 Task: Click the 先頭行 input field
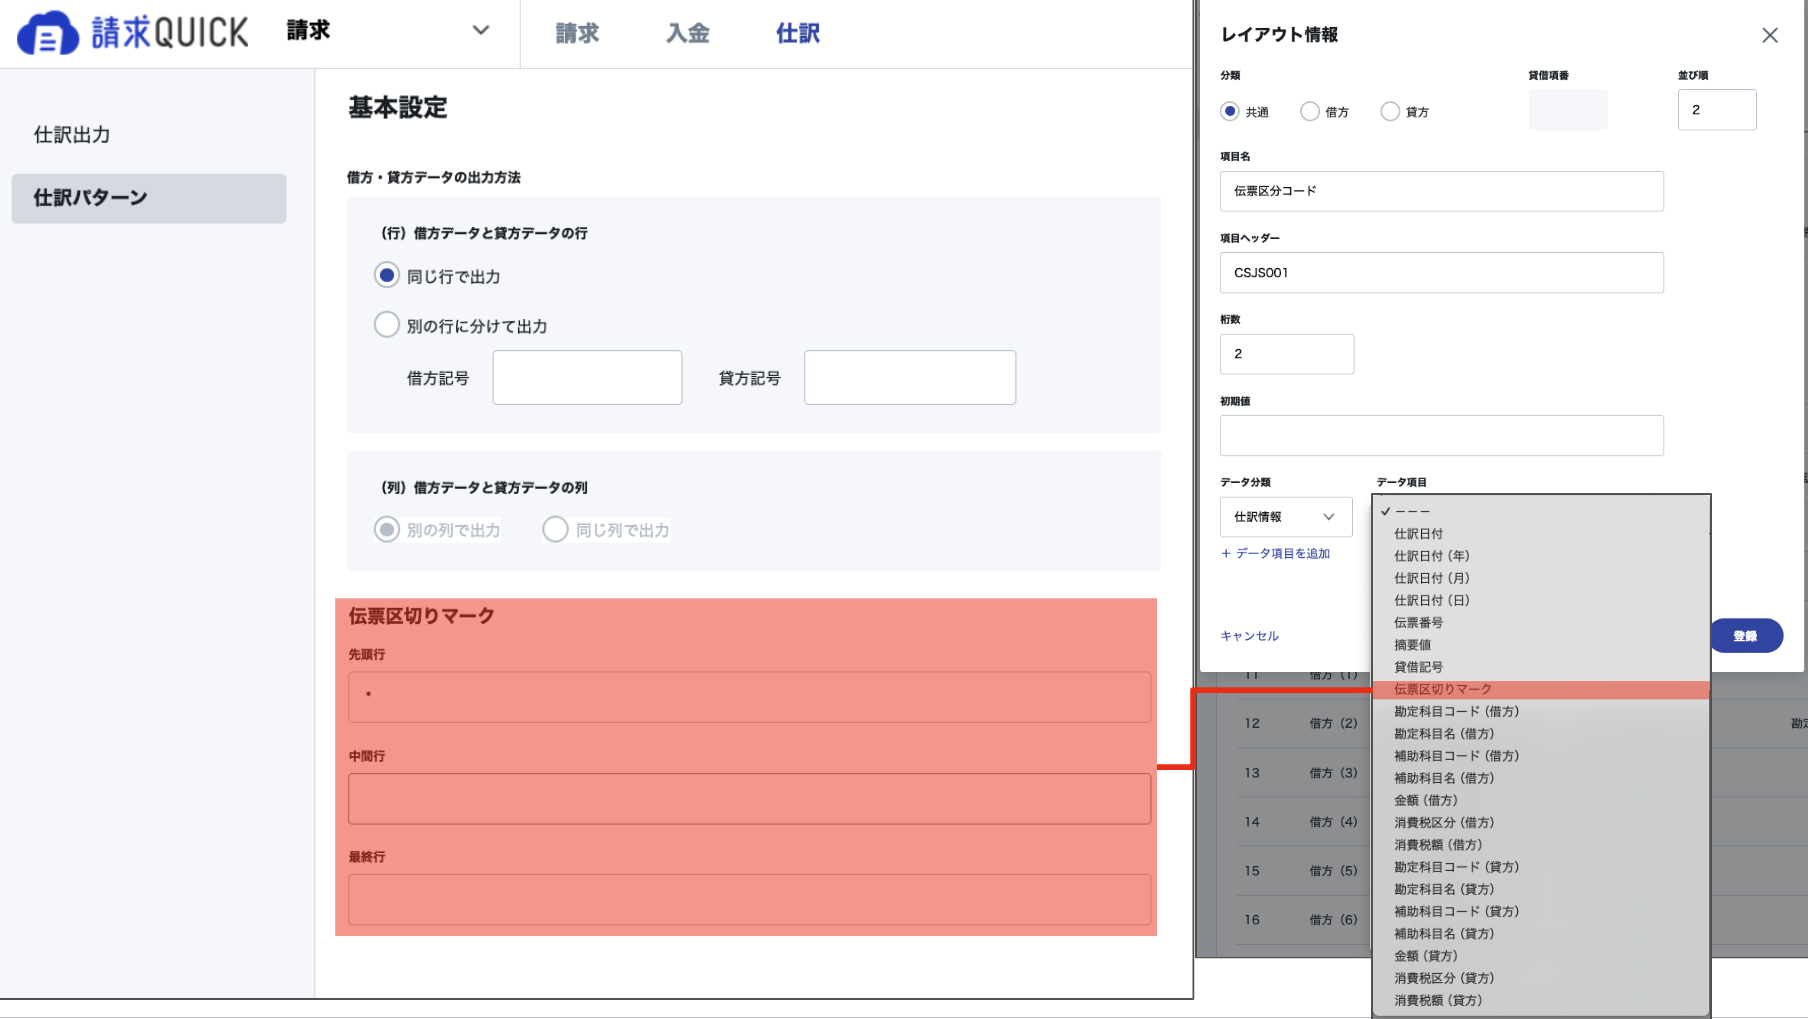tap(749, 696)
